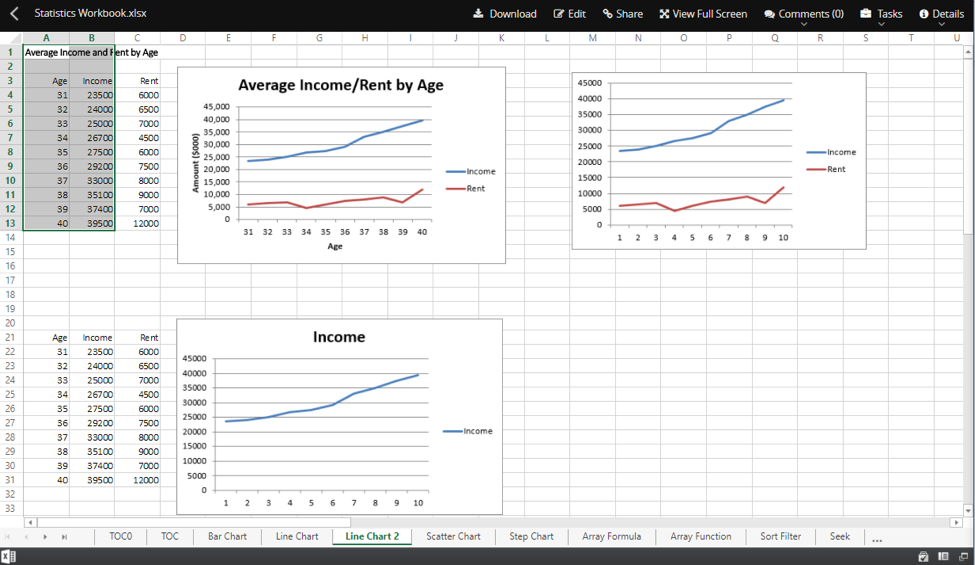Click the 'Age' header cell in row 21
The height and width of the screenshot is (565, 975).
pyautogui.click(x=46, y=337)
